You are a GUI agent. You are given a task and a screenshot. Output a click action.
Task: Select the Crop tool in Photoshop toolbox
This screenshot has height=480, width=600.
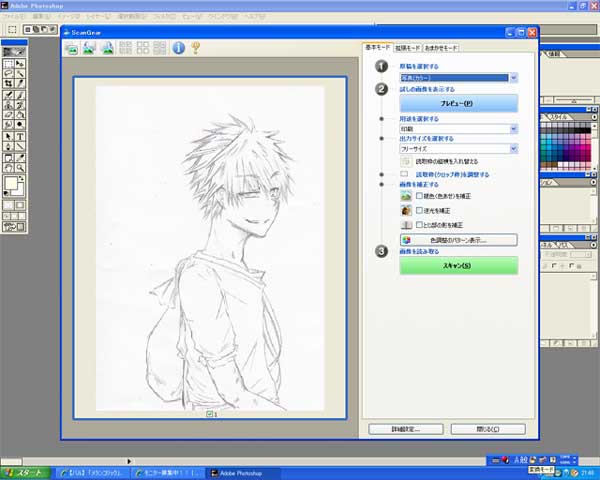click(8, 83)
